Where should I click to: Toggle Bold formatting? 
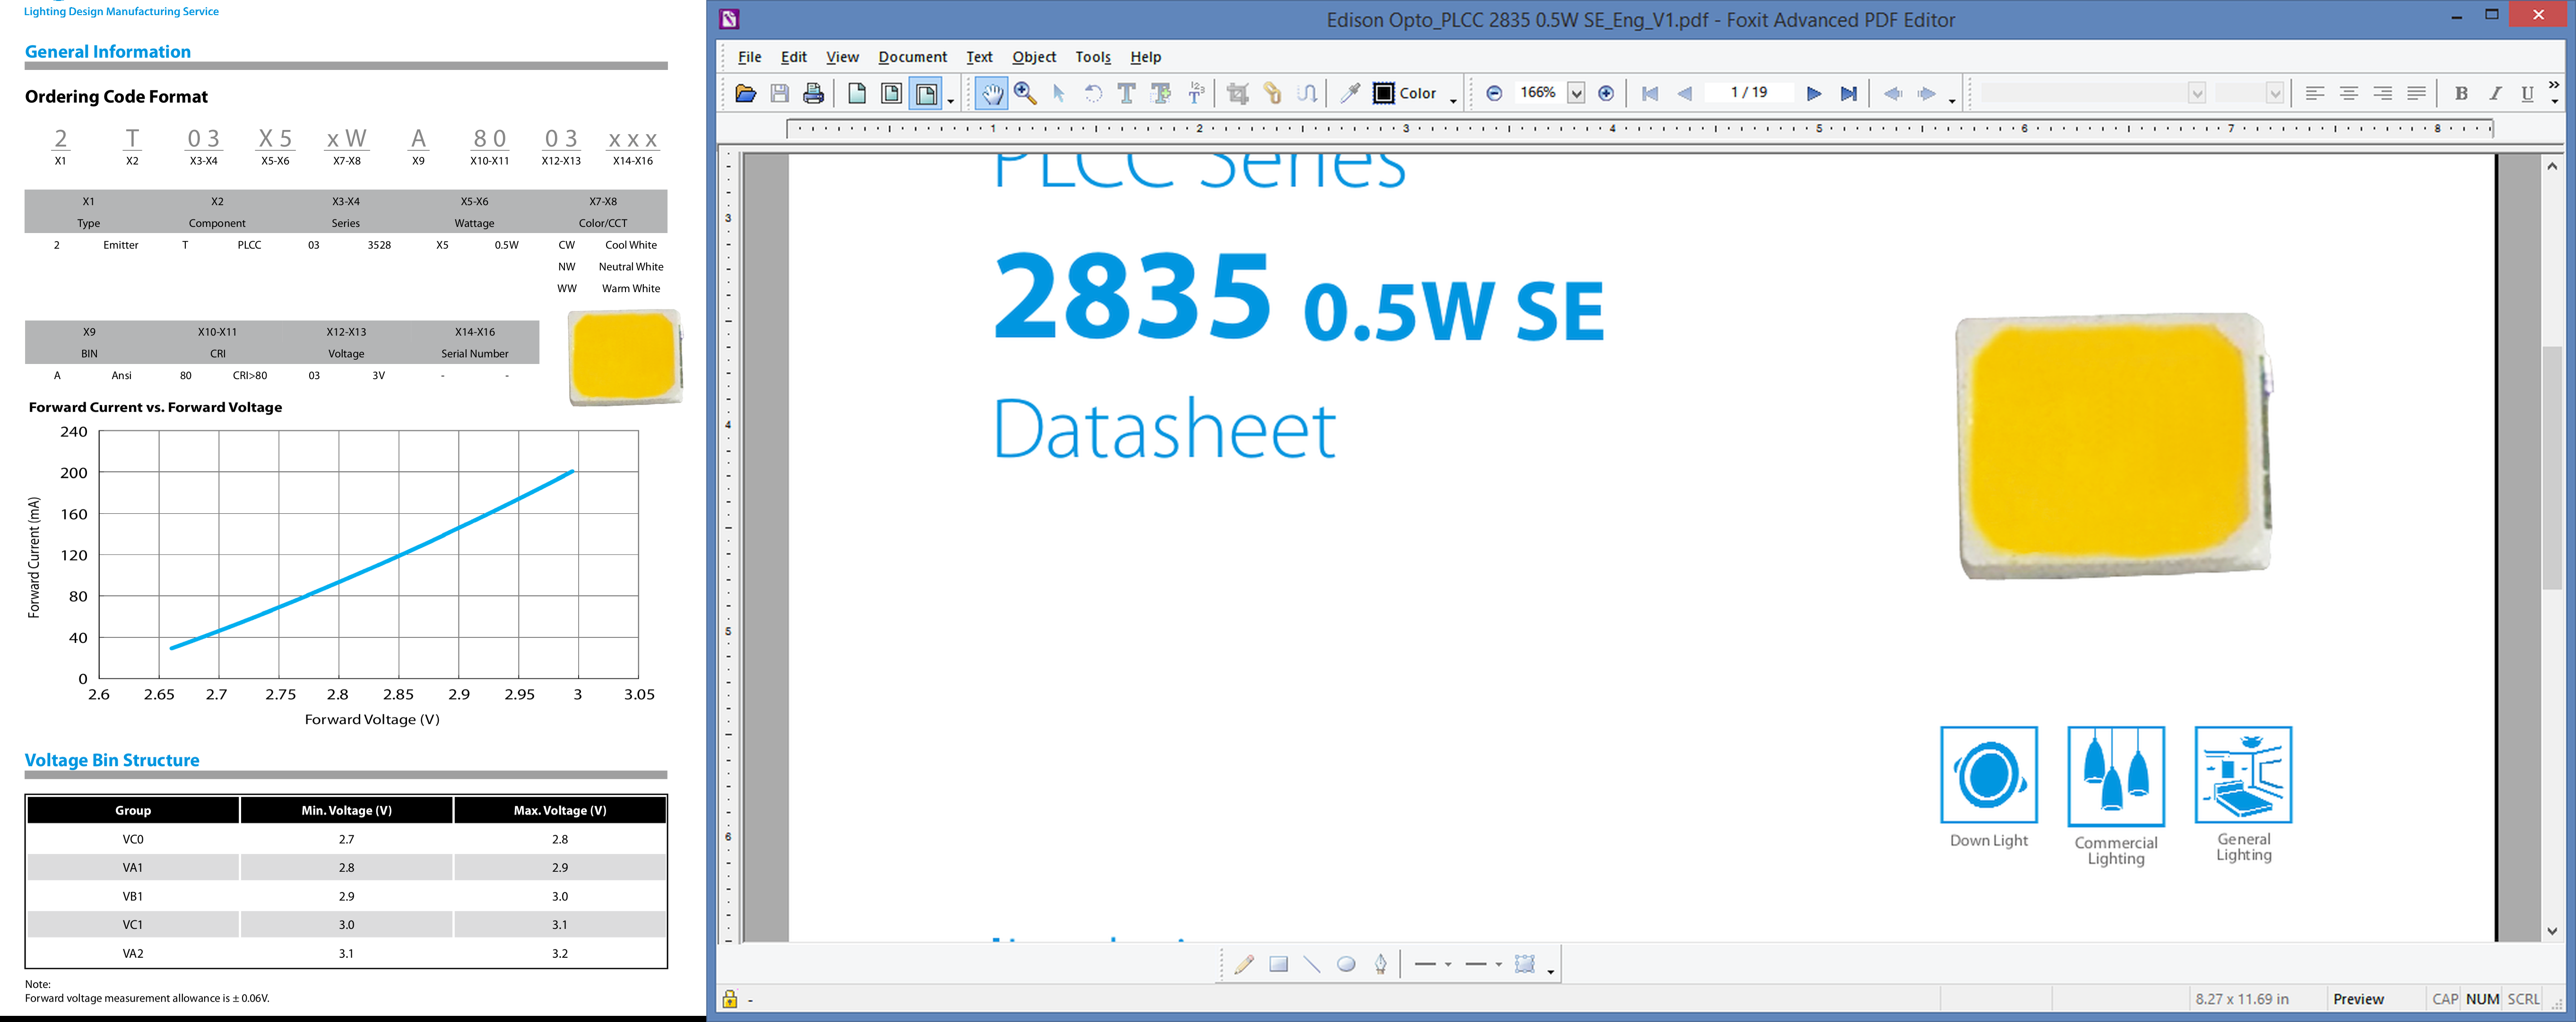(x=2461, y=93)
